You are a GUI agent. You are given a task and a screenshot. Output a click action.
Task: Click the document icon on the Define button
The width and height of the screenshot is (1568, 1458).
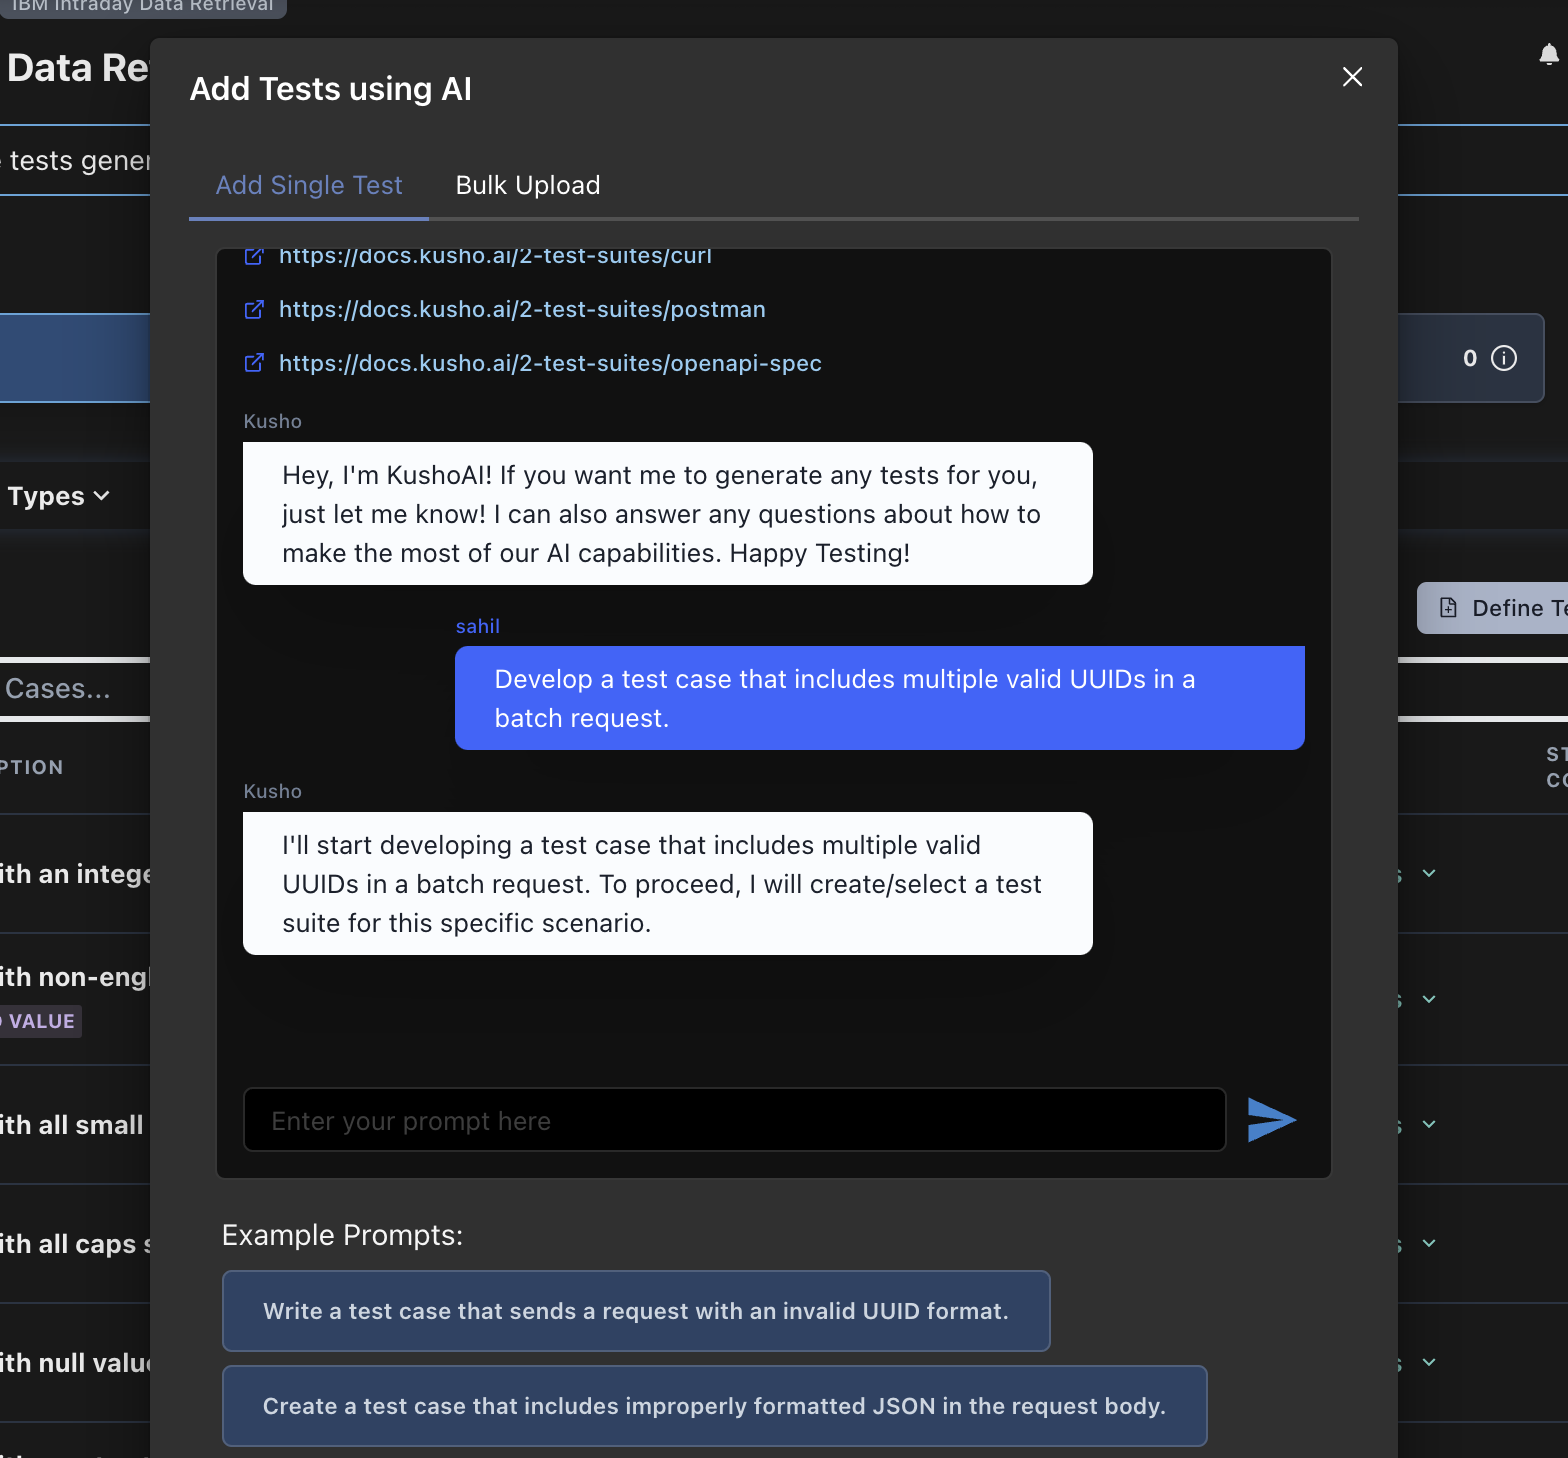(x=1448, y=607)
